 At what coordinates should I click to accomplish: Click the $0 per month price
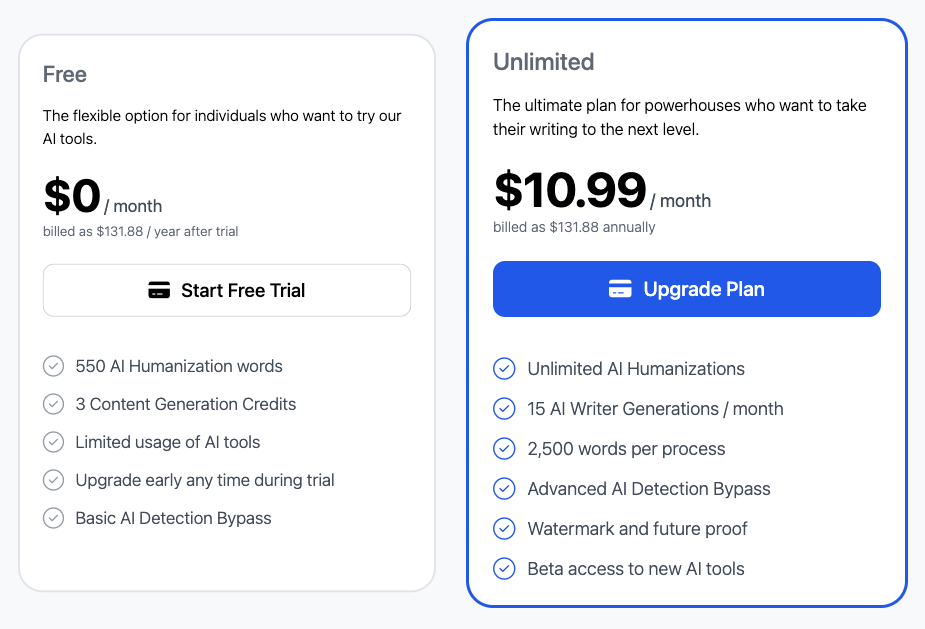point(72,196)
